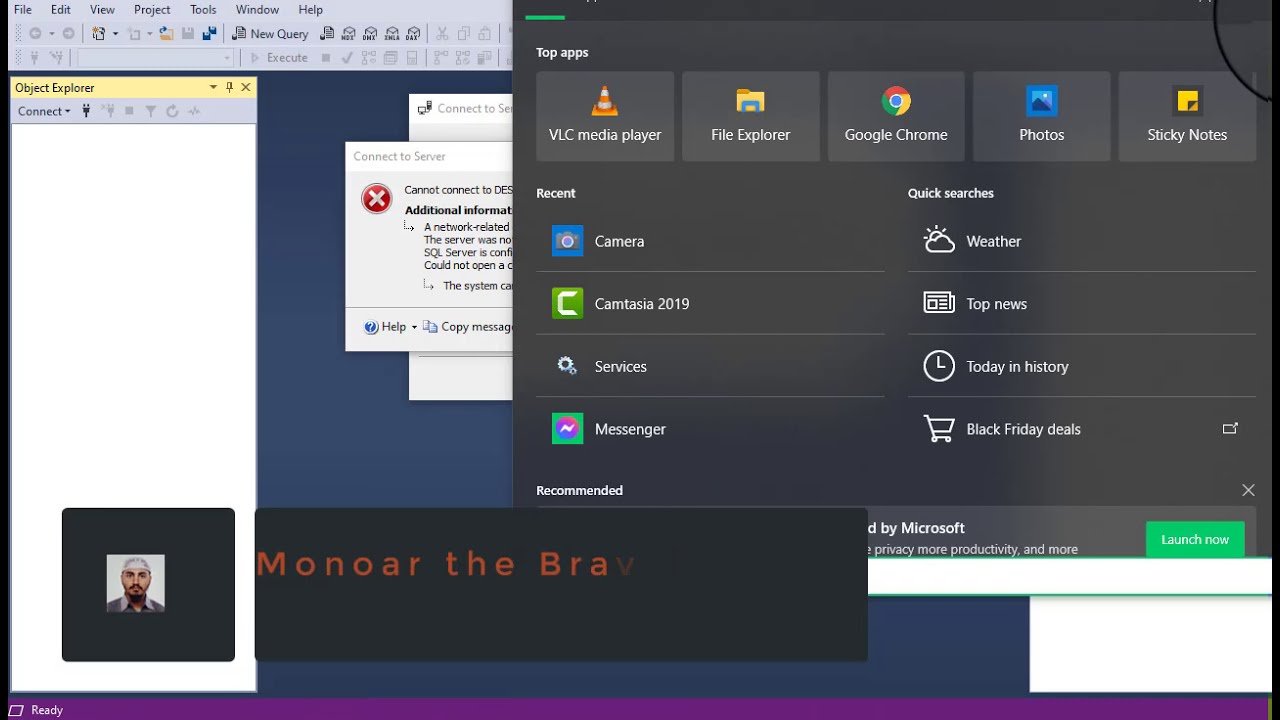The width and height of the screenshot is (1280, 720).
Task: Open the VLC media player app tile
Action: [605, 116]
